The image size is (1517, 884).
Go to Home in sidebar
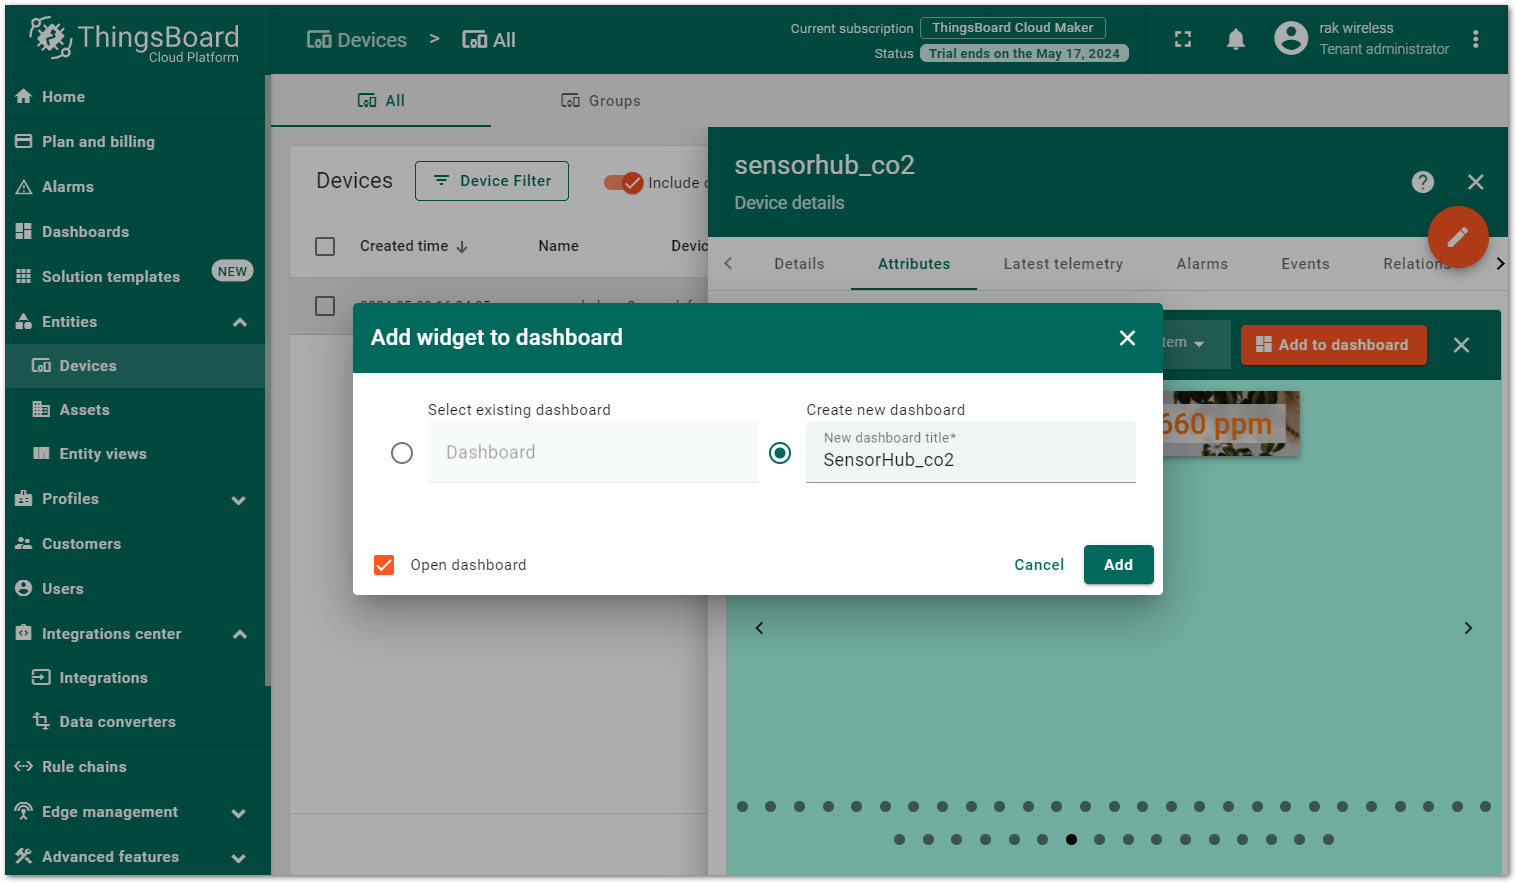coord(135,97)
